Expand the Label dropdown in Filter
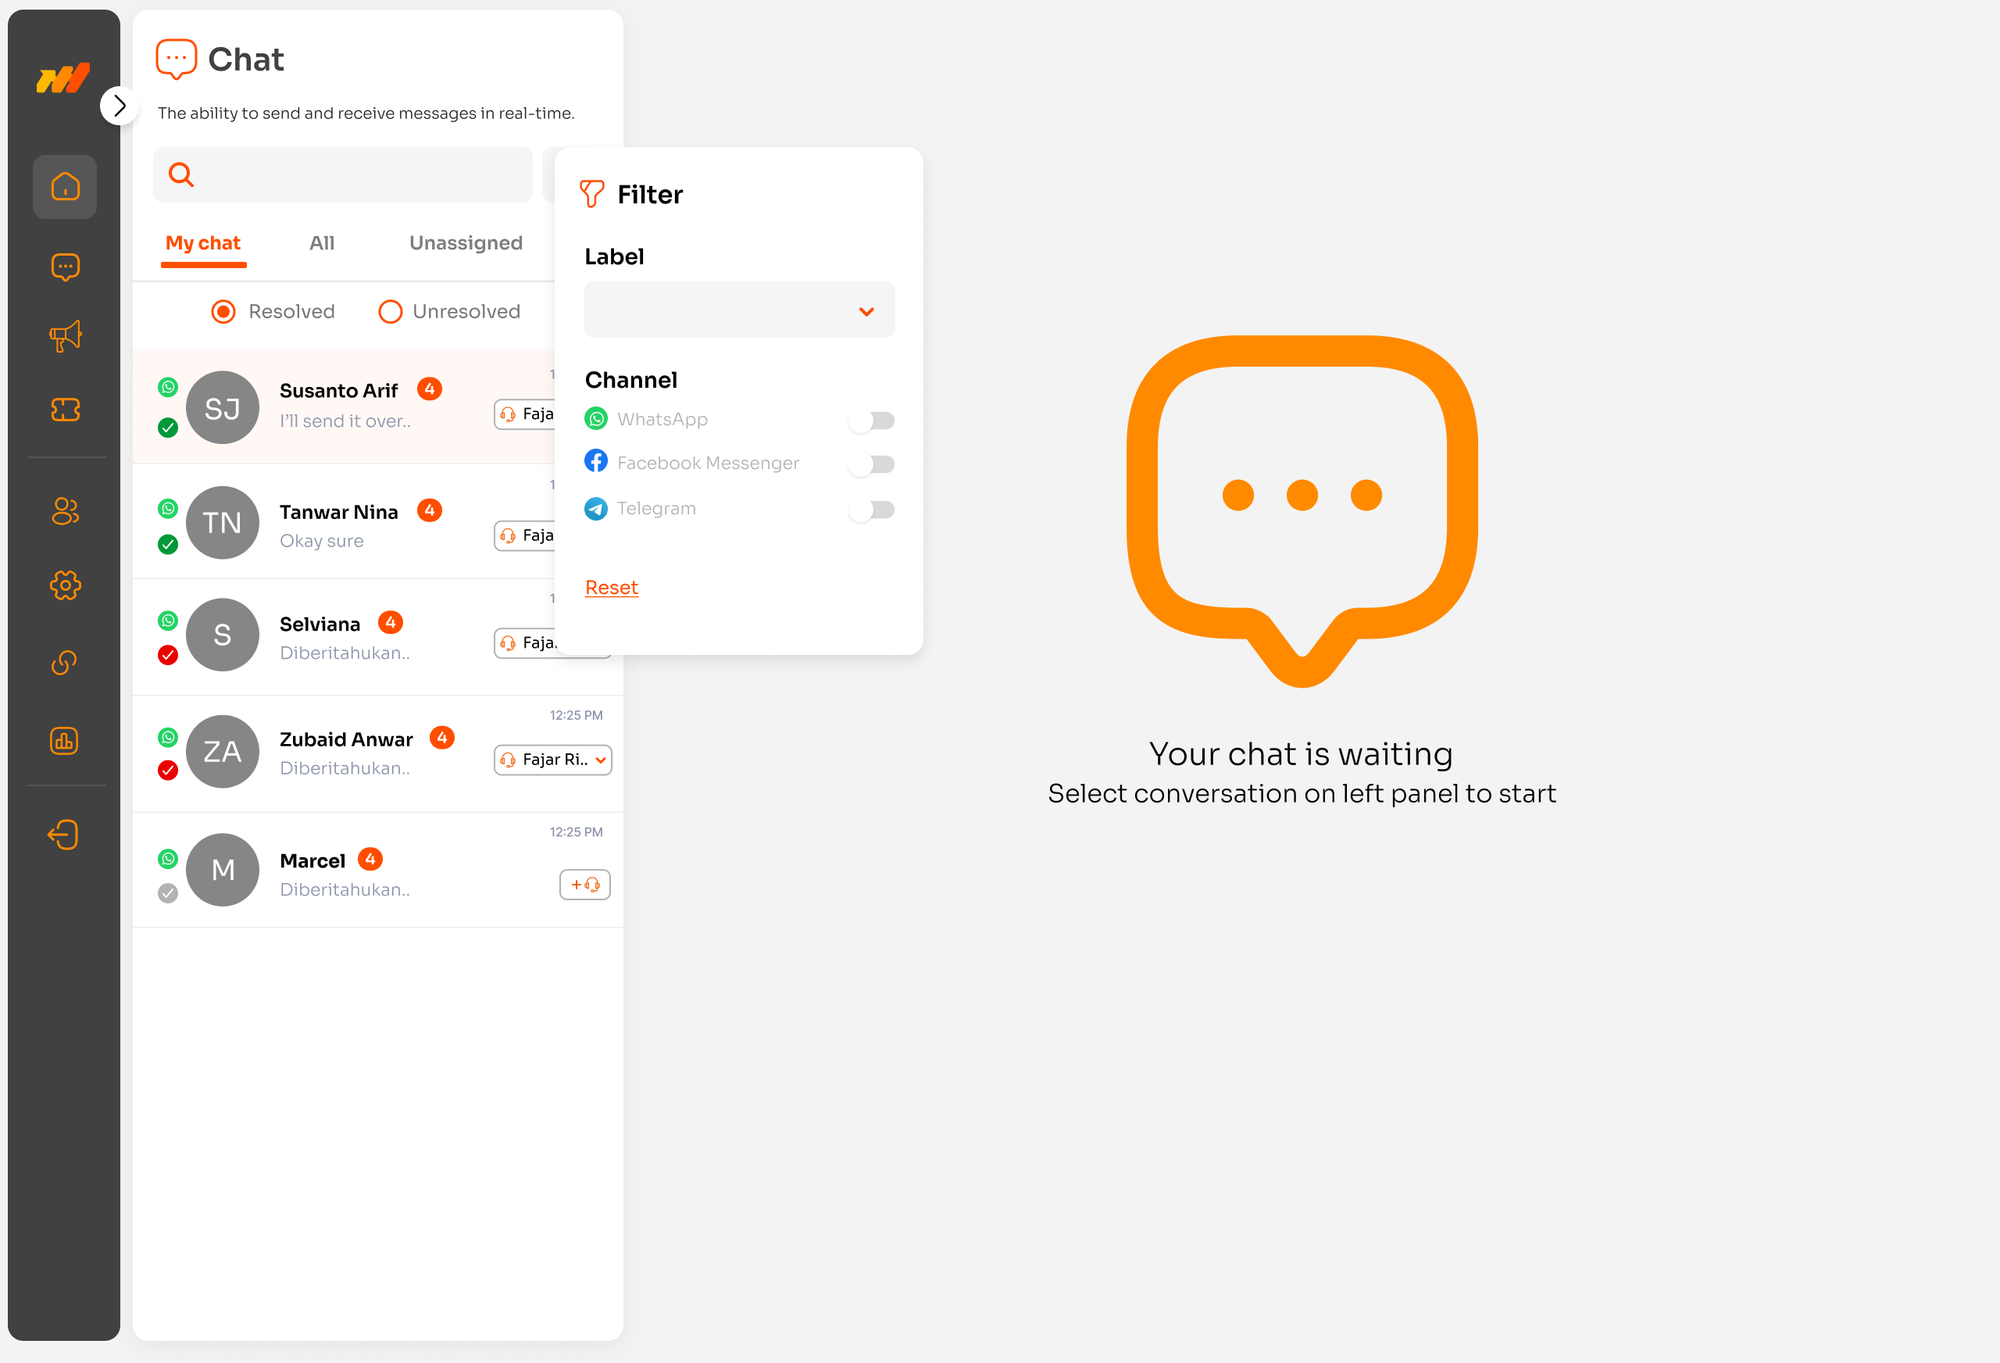 739,310
